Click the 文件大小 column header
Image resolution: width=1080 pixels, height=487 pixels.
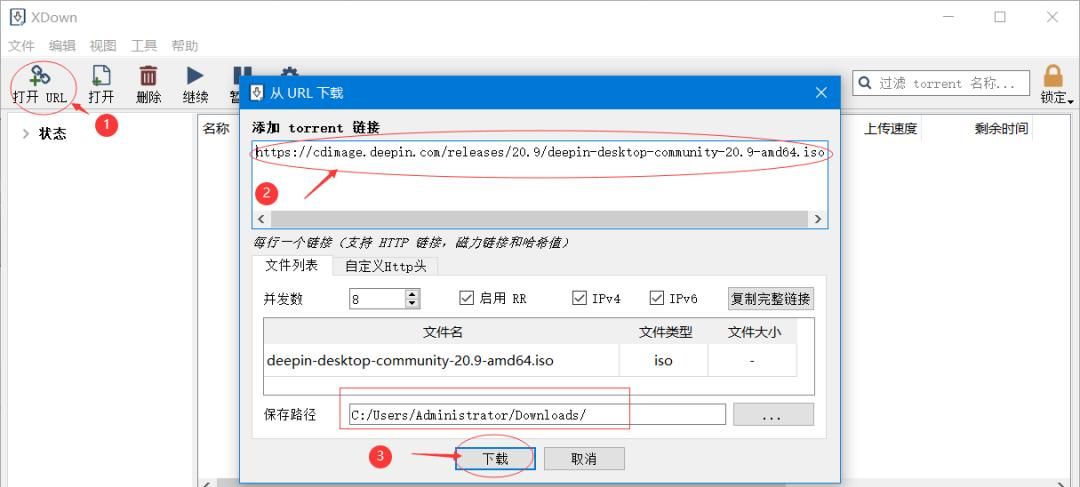(x=753, y=332)
